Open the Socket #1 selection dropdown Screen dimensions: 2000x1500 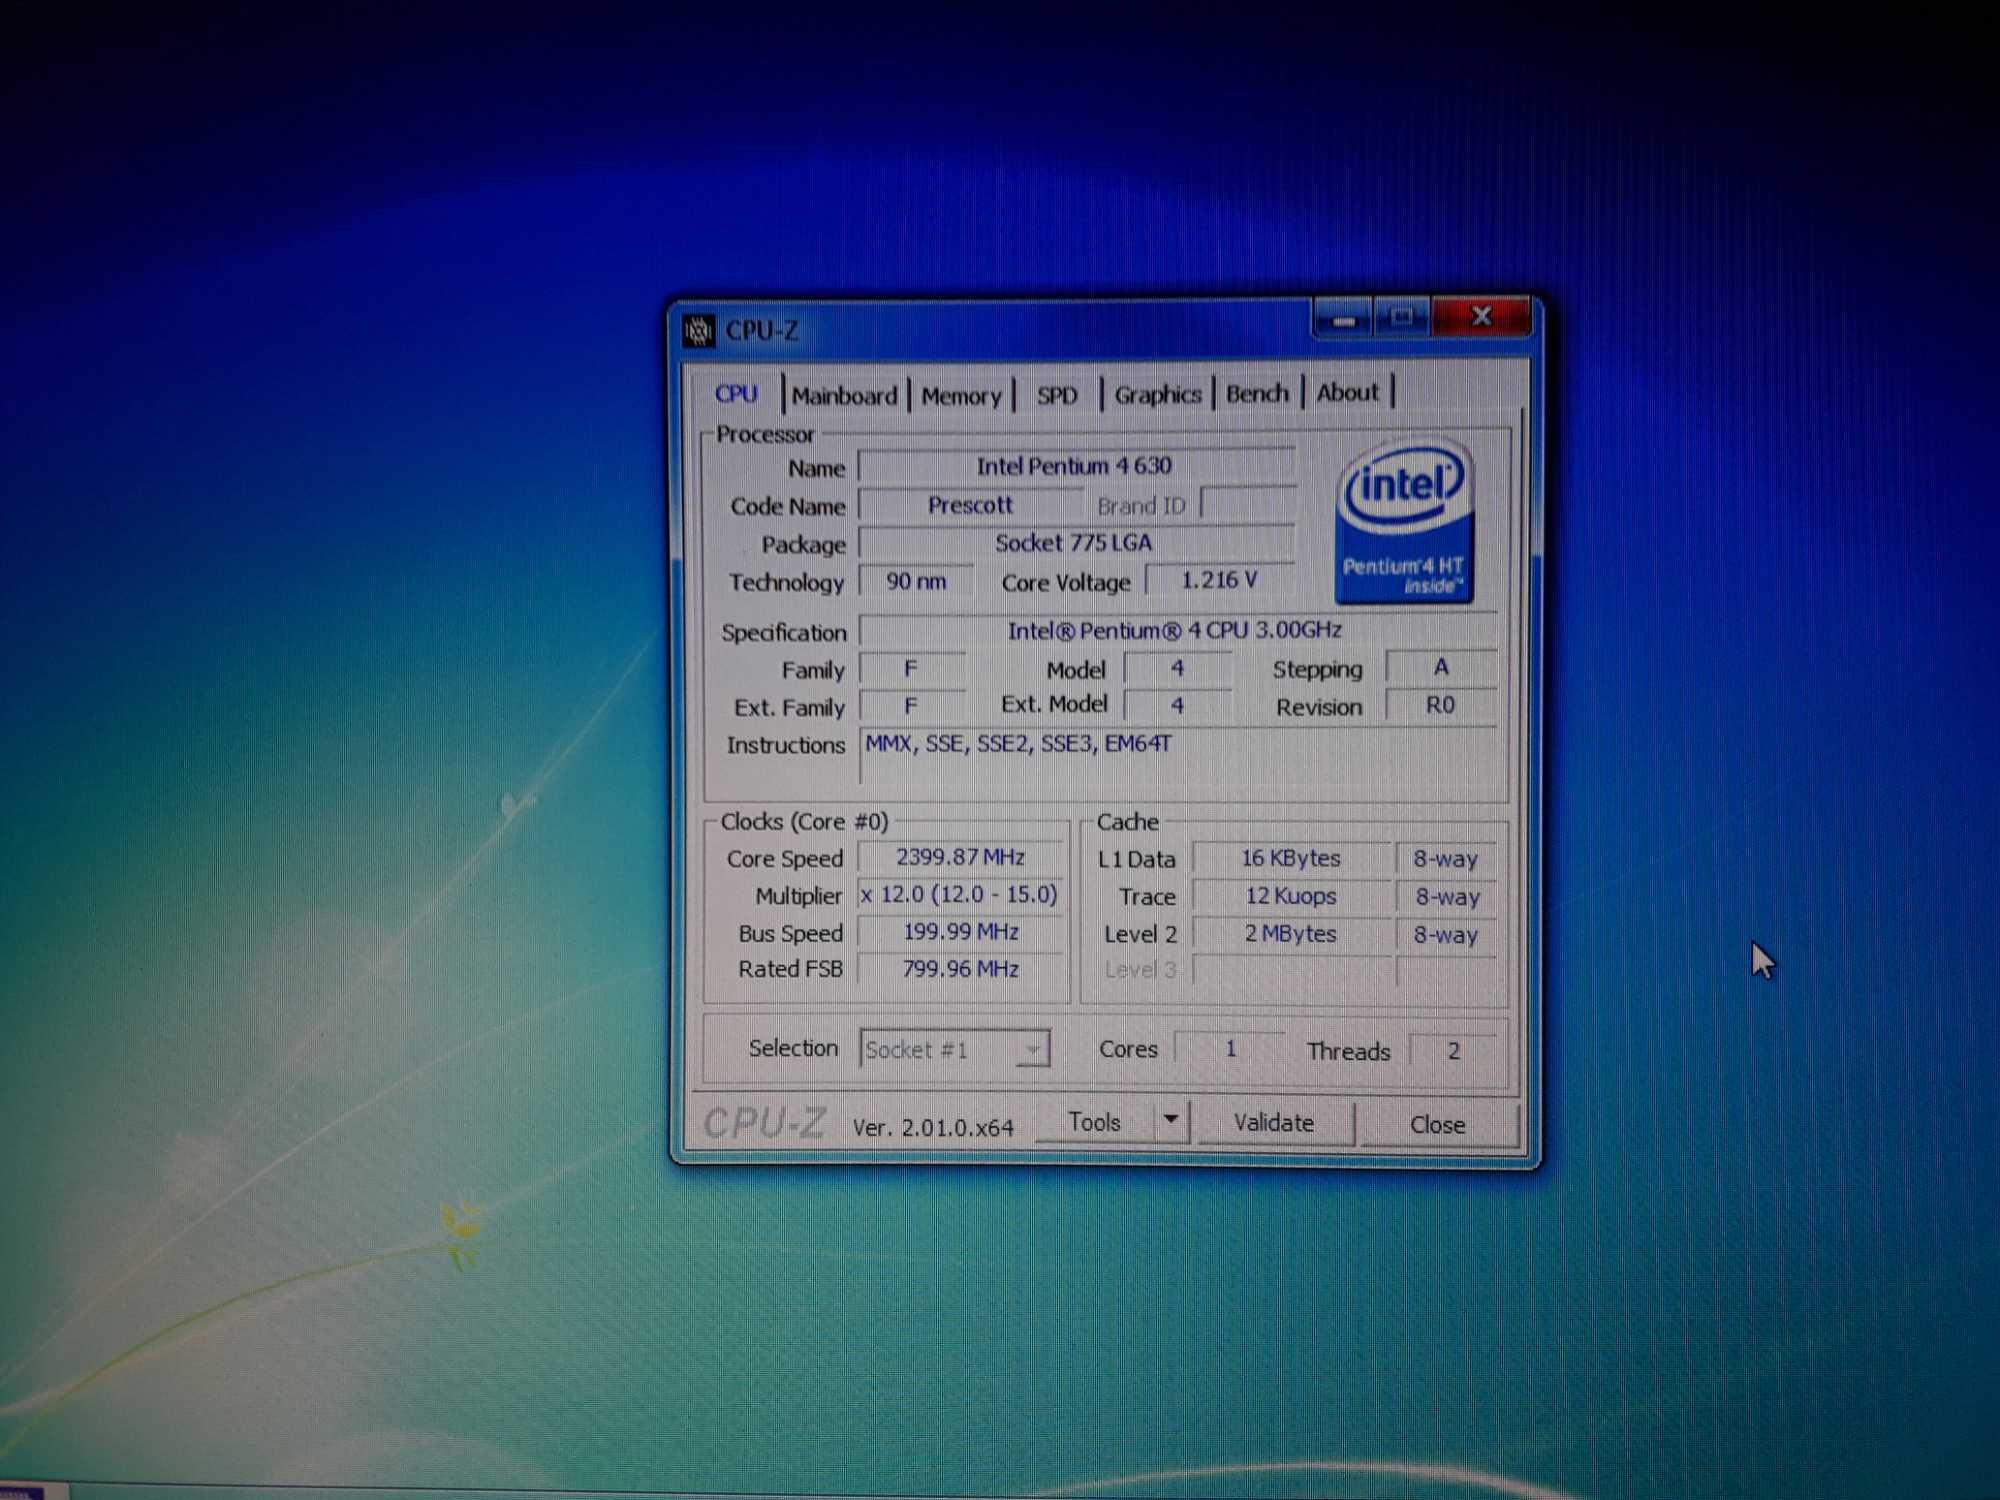pos(954,1049)
